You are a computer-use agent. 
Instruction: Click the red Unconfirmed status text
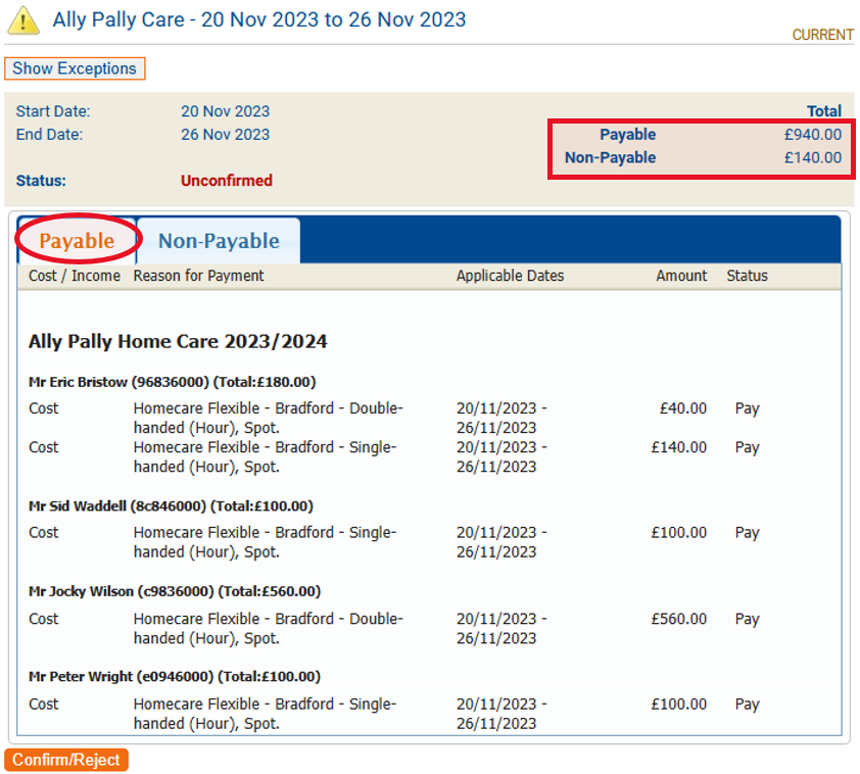[x=226, y=181]
